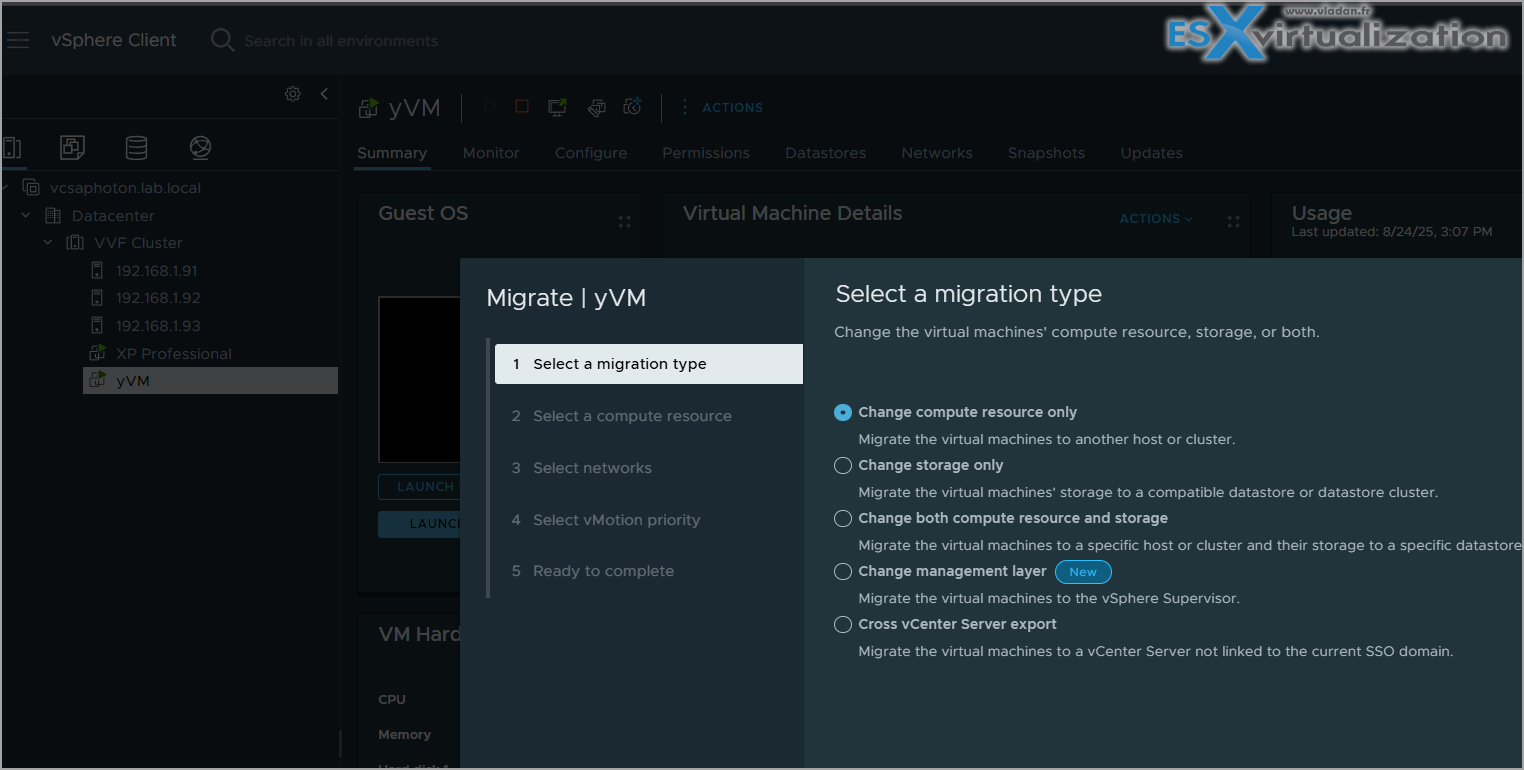The image size is (1524, 770).
Task: Click the outlined LAUNCH console button
Action: coord(419,487)
